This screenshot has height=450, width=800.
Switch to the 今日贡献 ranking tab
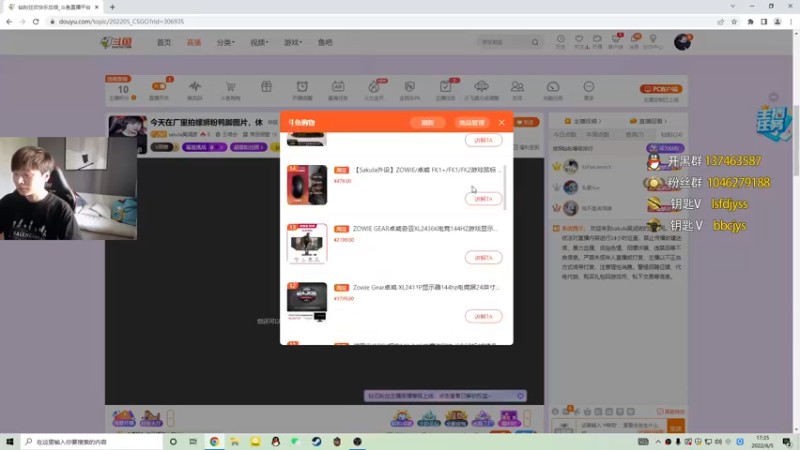(x=564, y=135)
